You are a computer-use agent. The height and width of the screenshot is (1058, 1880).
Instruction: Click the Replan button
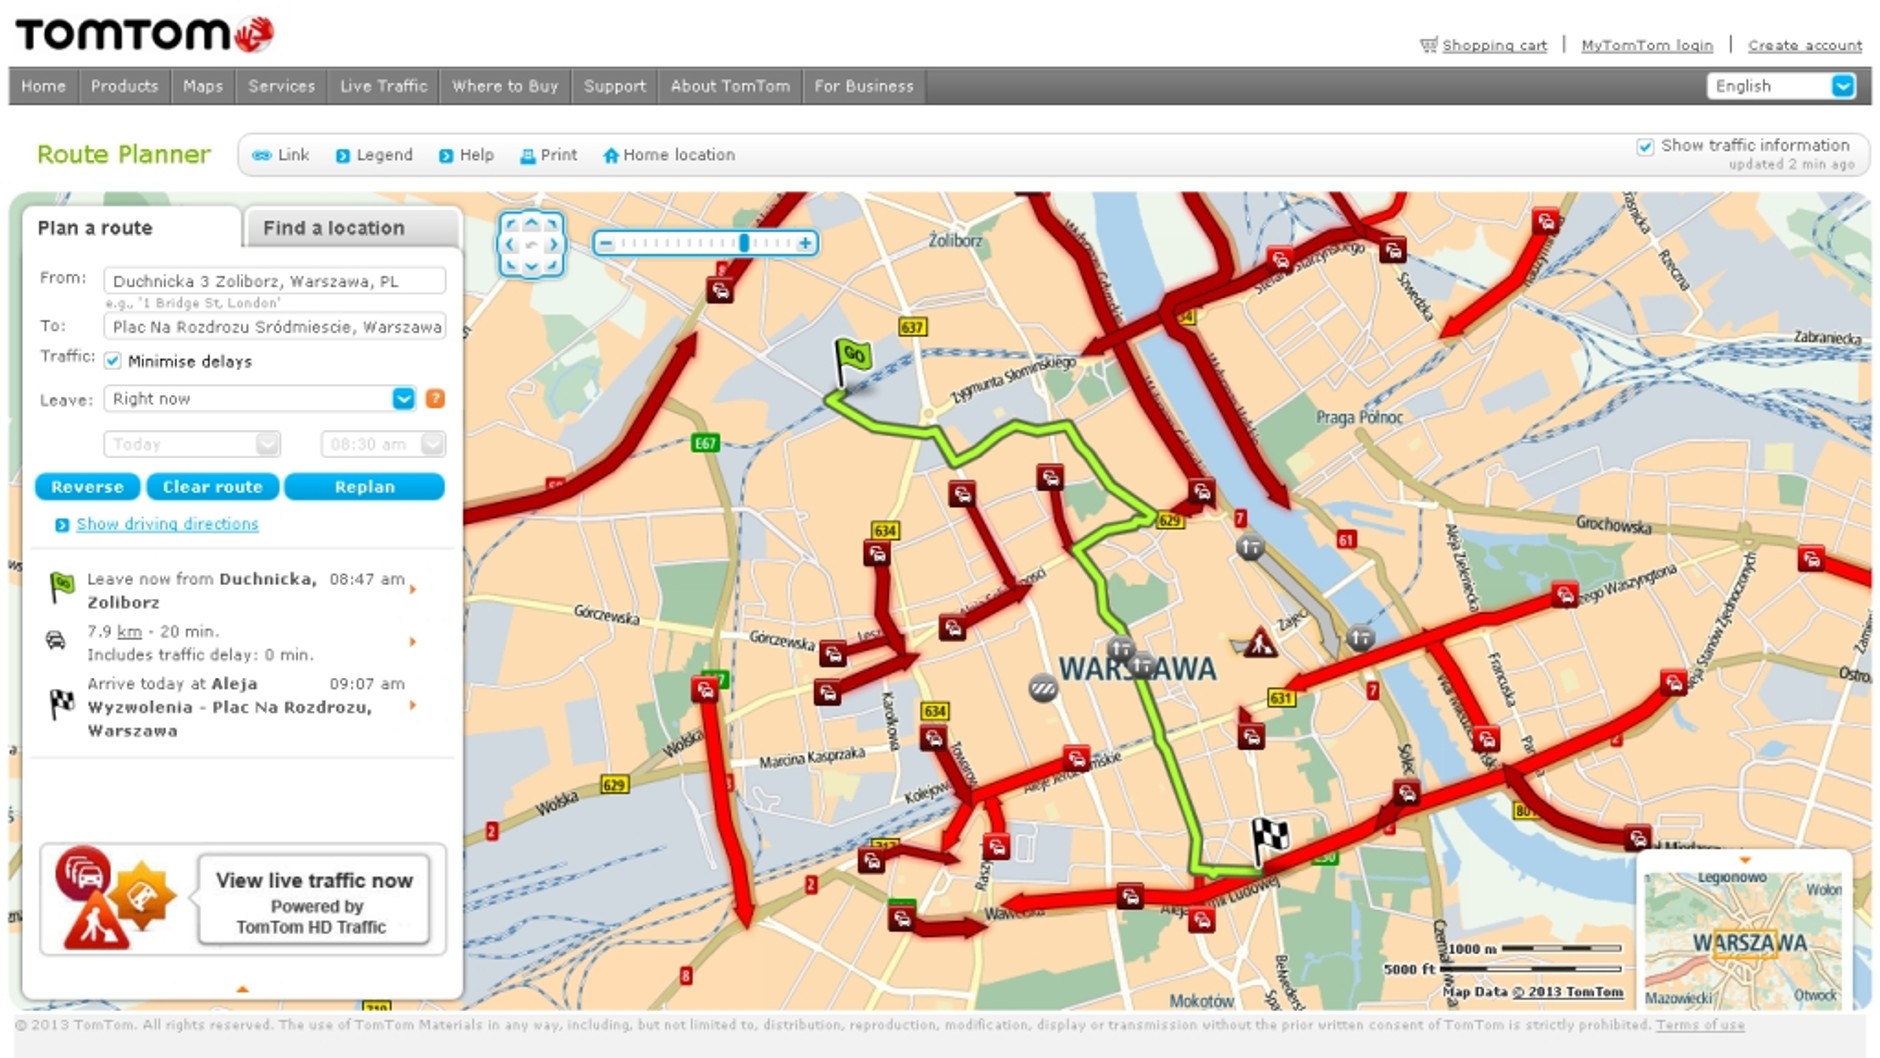tap(364, 487)
